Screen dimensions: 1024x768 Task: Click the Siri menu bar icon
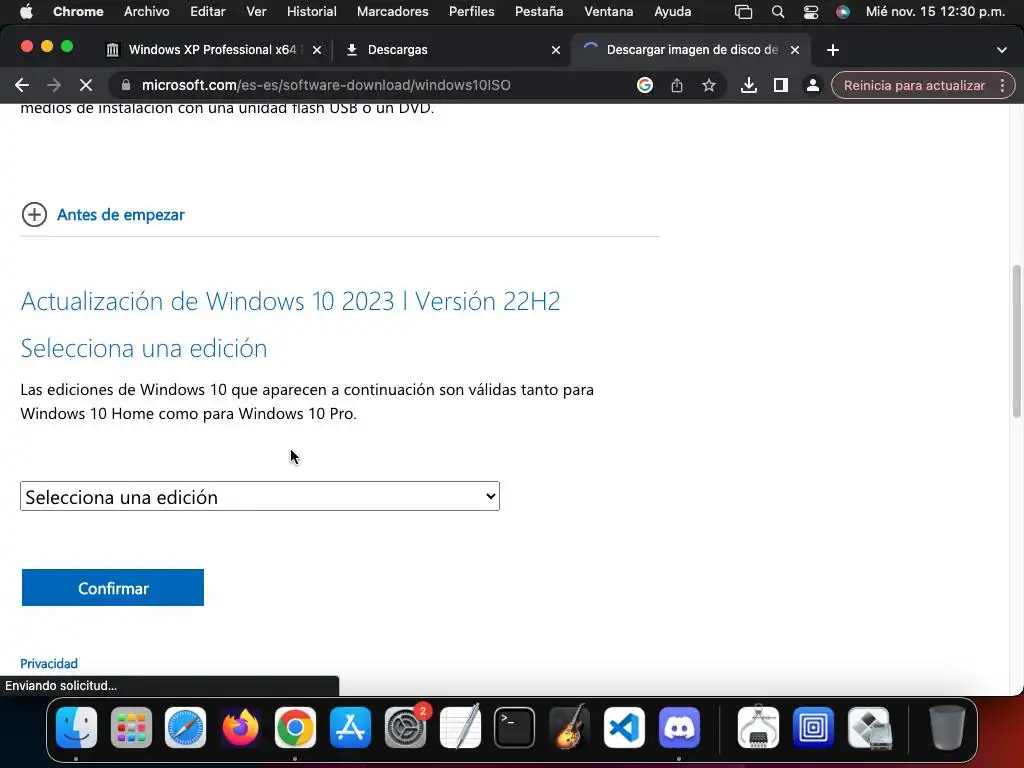pyautogui.click(x=843, y=12)
